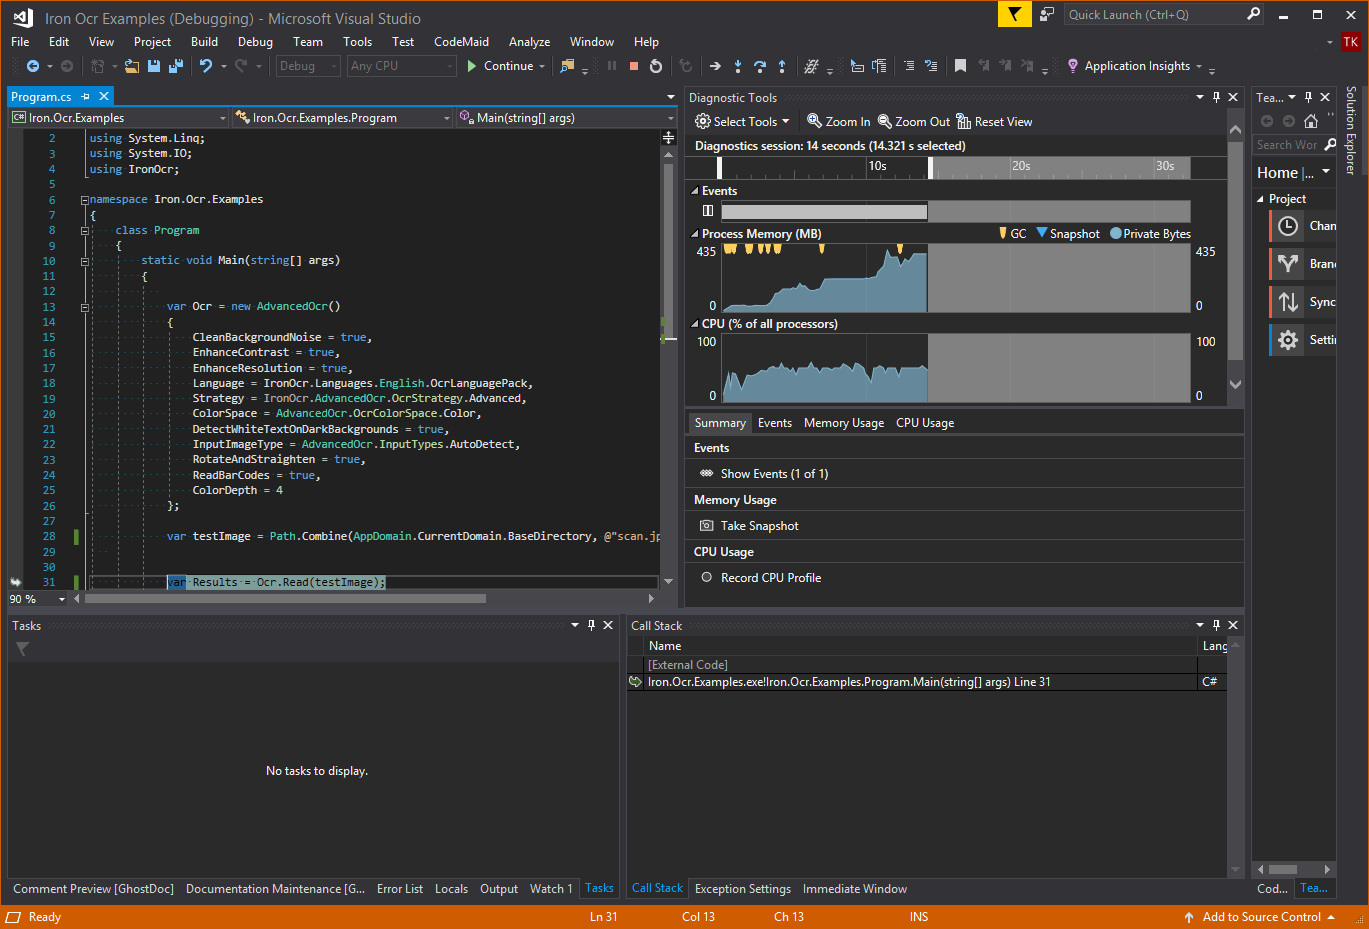Unpin the Call Stack panel
Screen dimensions: 1369x929
click(1216, 624)
